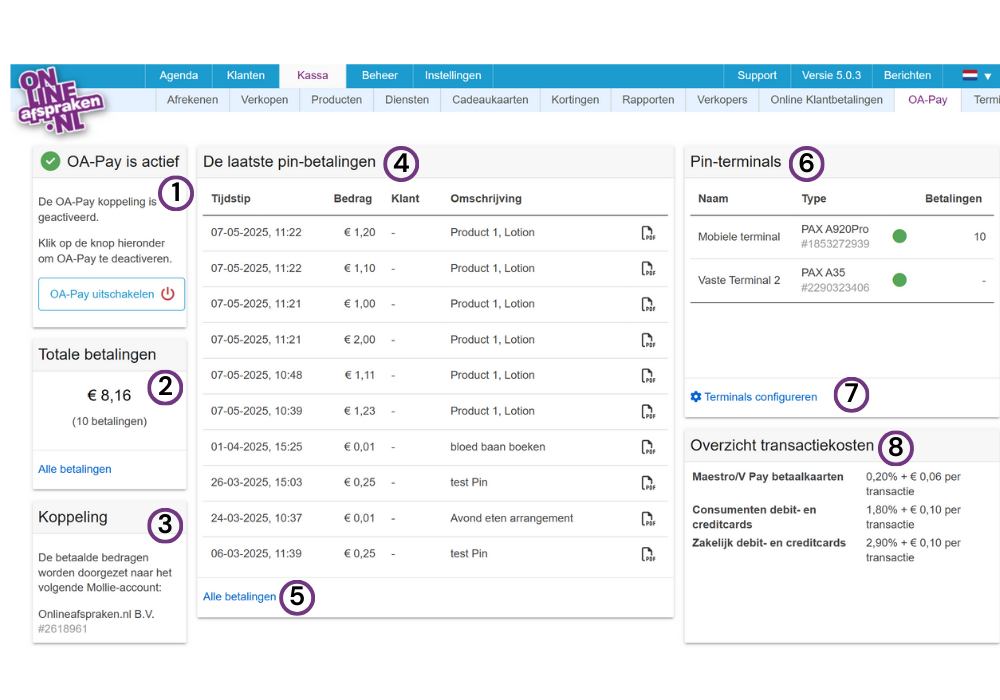Click the power icon inside OA-Pay uitschakelen button
This screenshot has height=700, width=1000.
pyautogui.click(x=167, y=294)
